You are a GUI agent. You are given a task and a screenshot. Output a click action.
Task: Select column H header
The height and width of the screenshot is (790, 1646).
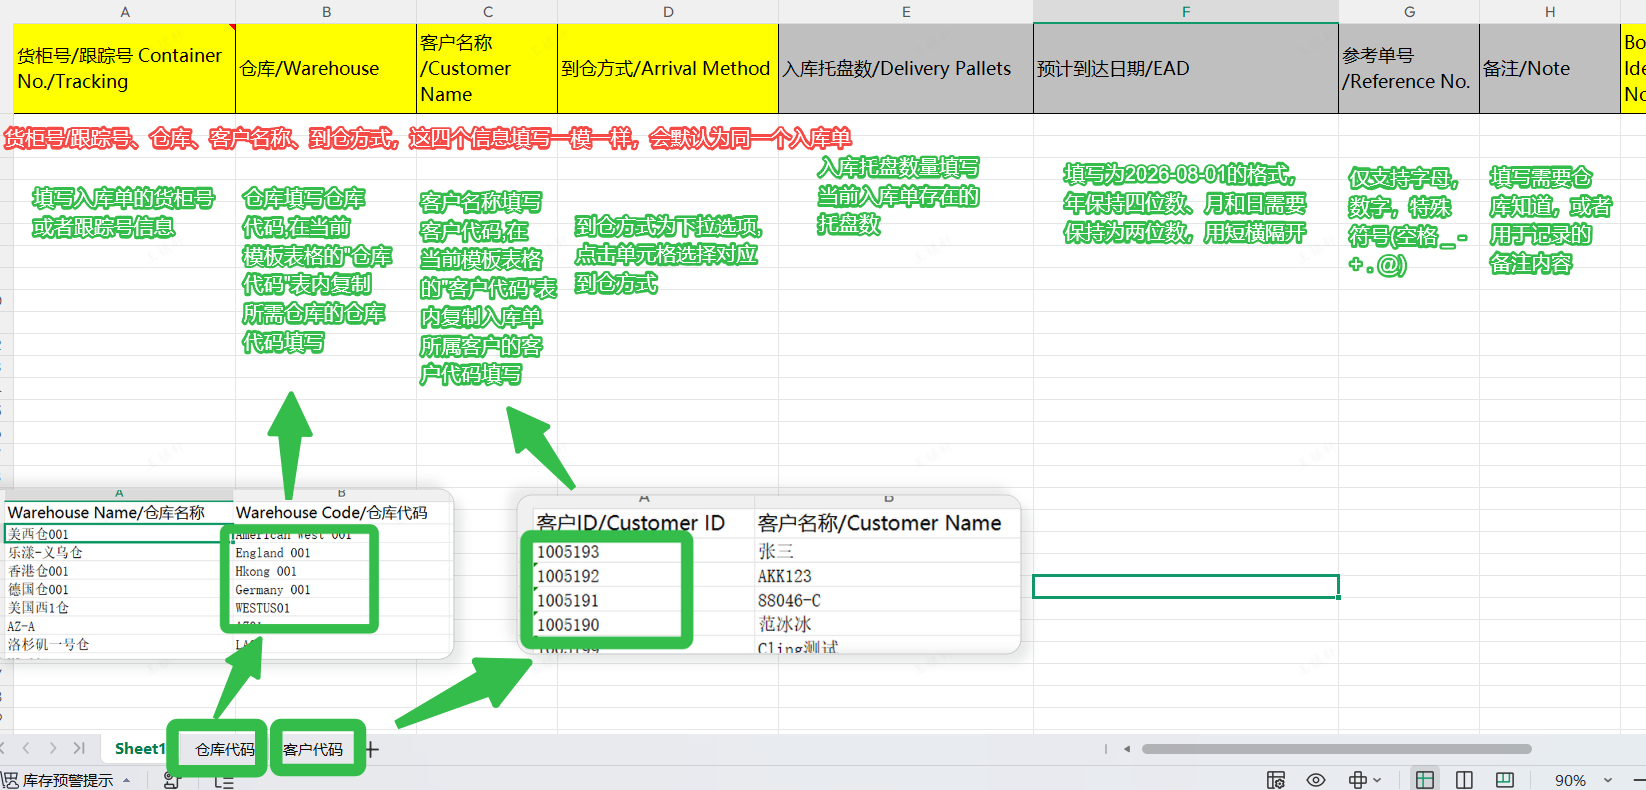pos(1550,12)
